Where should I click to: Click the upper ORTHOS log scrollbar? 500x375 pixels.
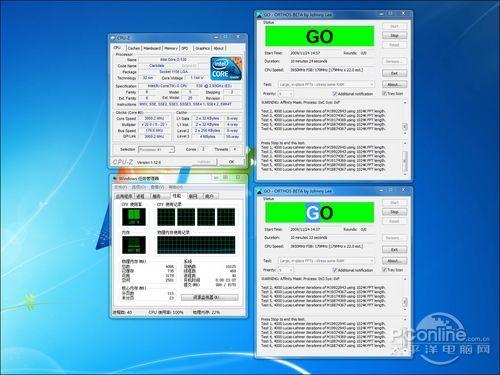(405, 117)
